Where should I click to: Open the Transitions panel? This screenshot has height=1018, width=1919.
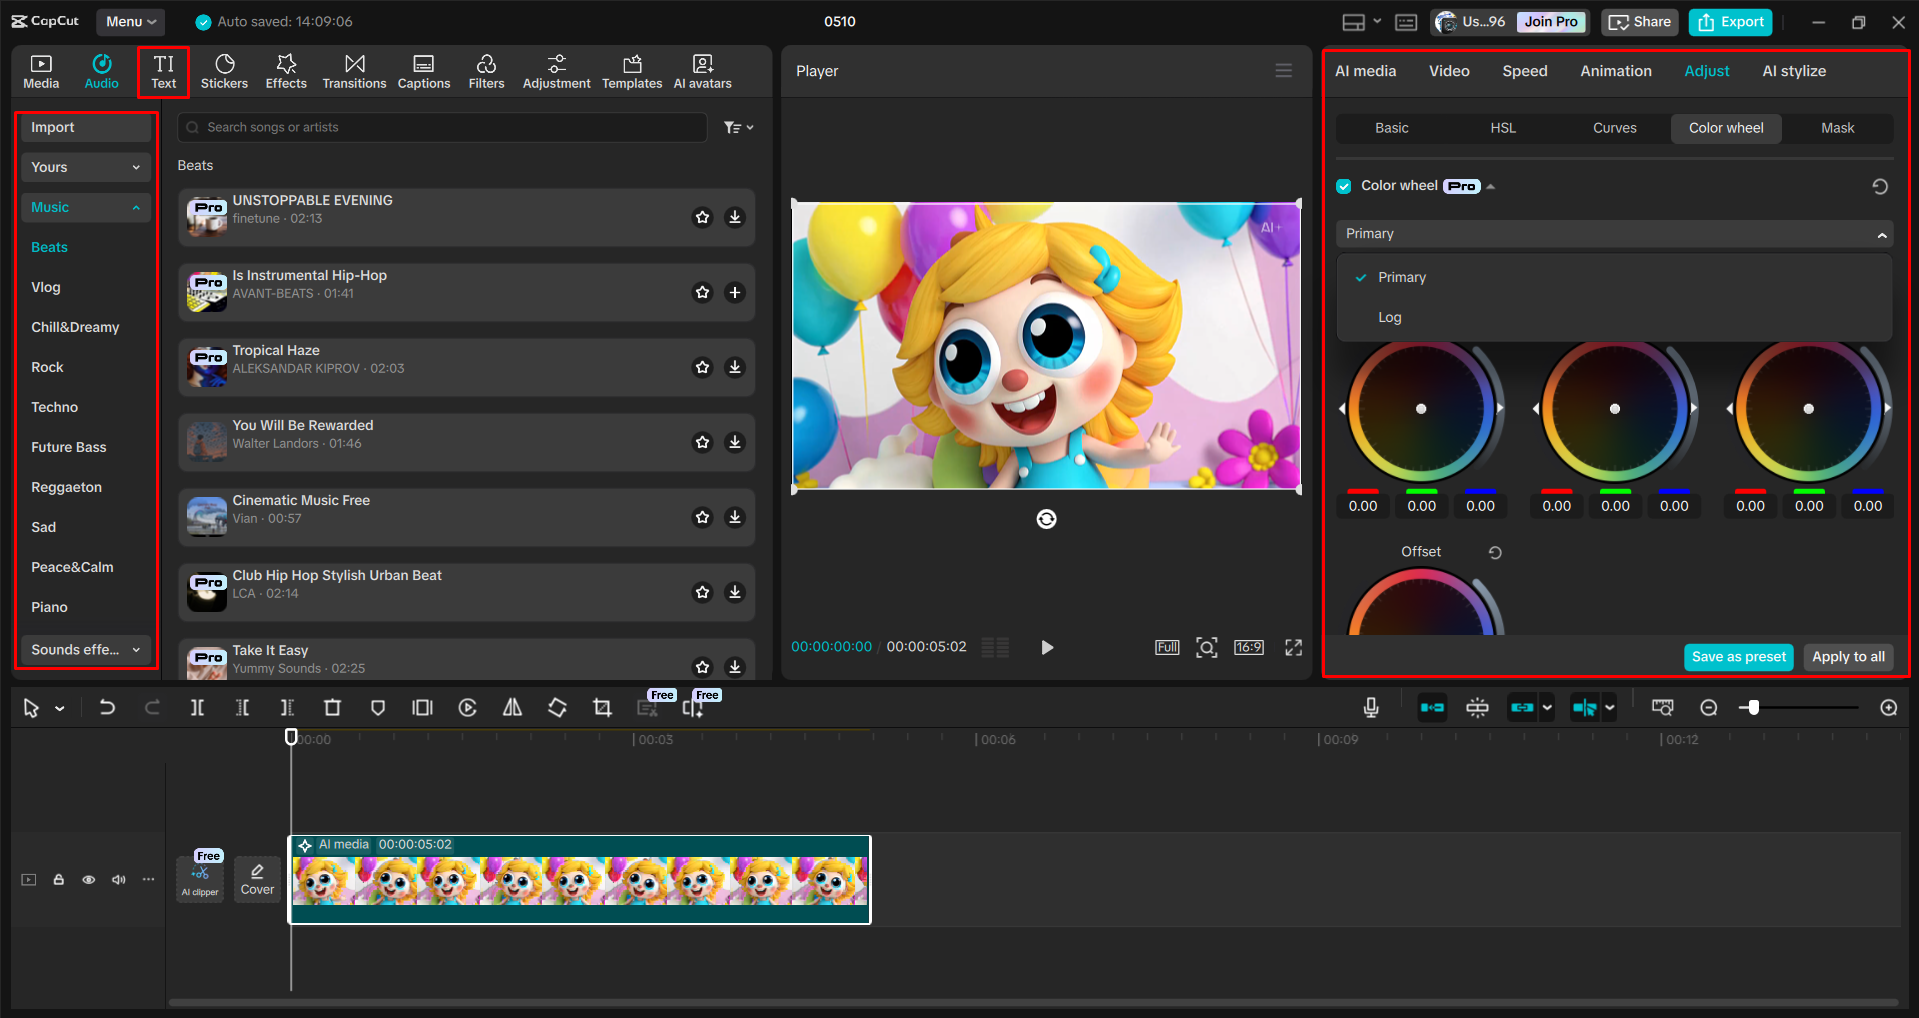point(354,71)
